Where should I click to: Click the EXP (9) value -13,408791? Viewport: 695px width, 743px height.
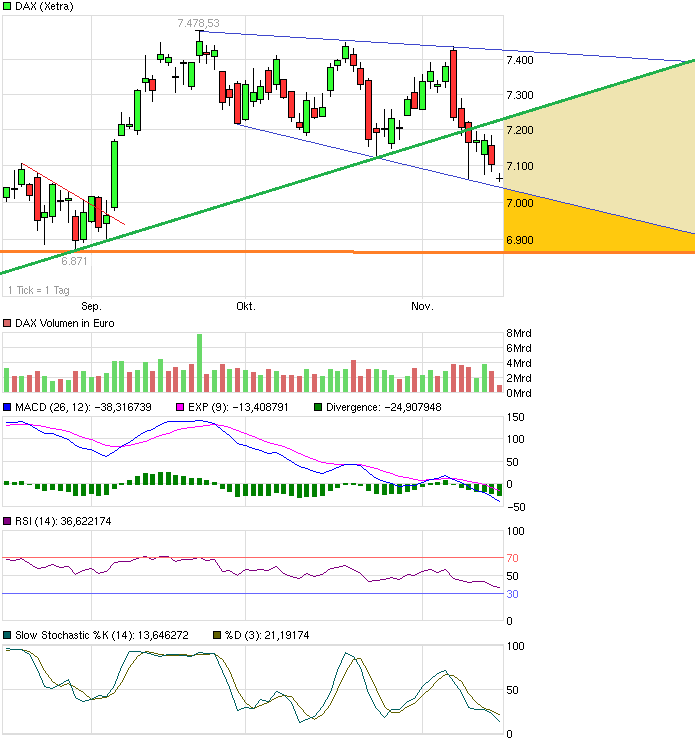[x=260, y=408]
